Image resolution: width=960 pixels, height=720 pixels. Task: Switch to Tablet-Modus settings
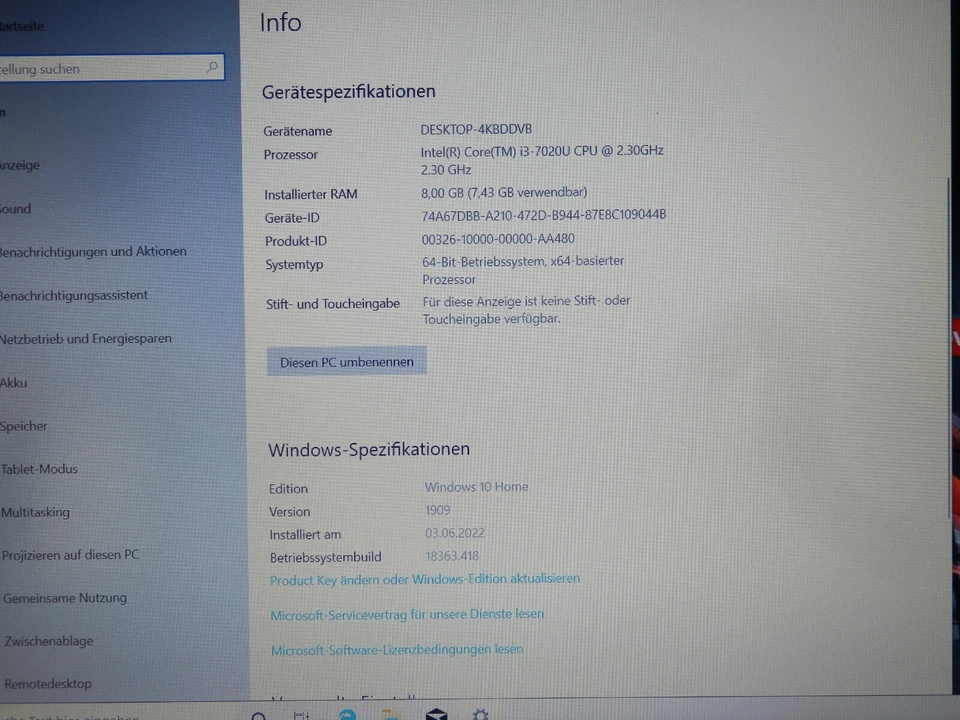39,469
